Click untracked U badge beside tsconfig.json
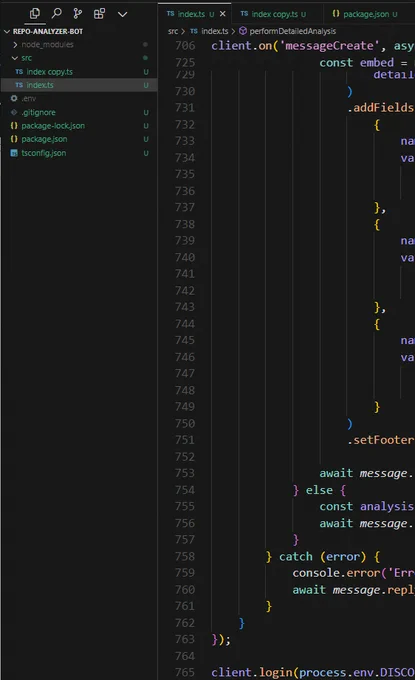The height and width of the screenshot is (680, 415). (146, 153)
